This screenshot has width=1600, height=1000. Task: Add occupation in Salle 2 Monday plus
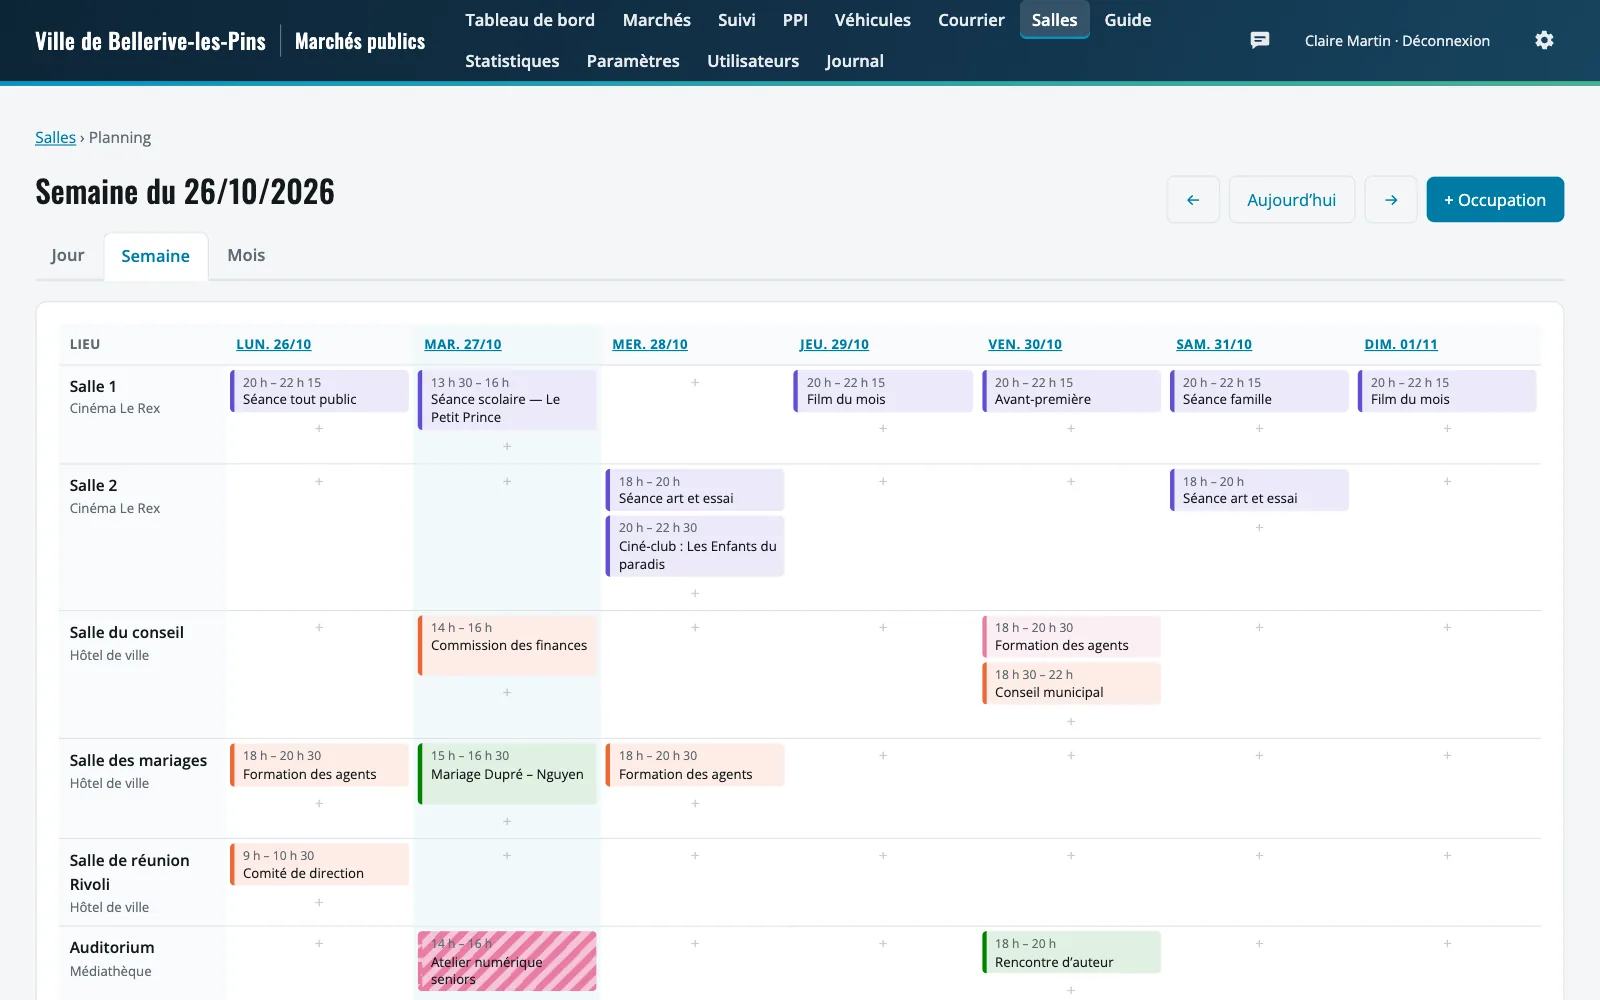pos(319,481)
